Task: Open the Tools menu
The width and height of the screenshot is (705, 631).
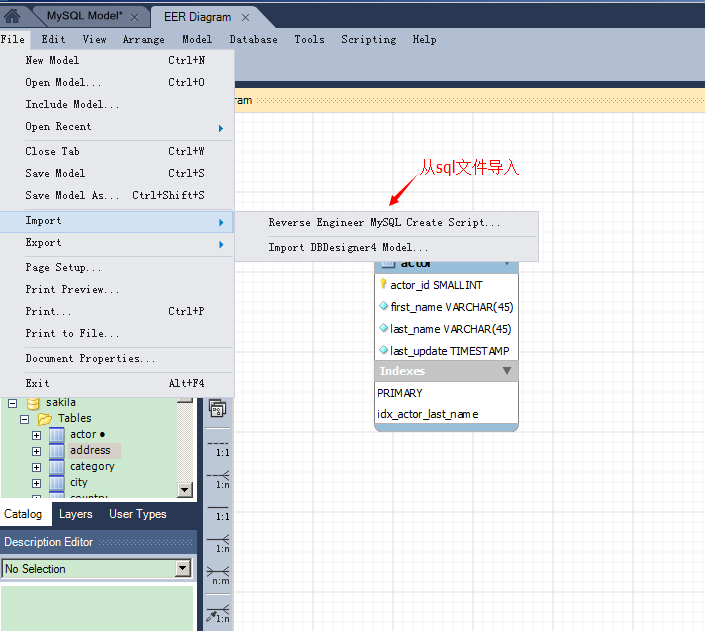Action: coord(309,40)
